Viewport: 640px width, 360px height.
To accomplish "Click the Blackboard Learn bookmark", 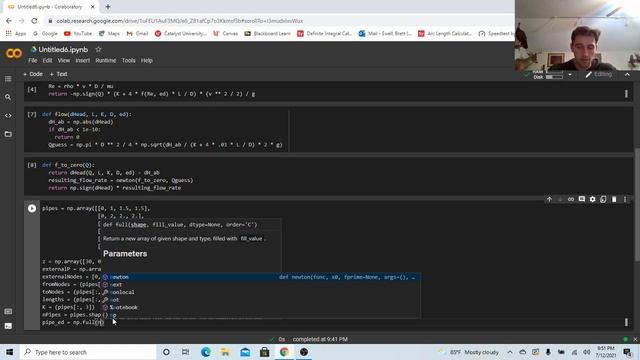I will (x=267, y=33).
